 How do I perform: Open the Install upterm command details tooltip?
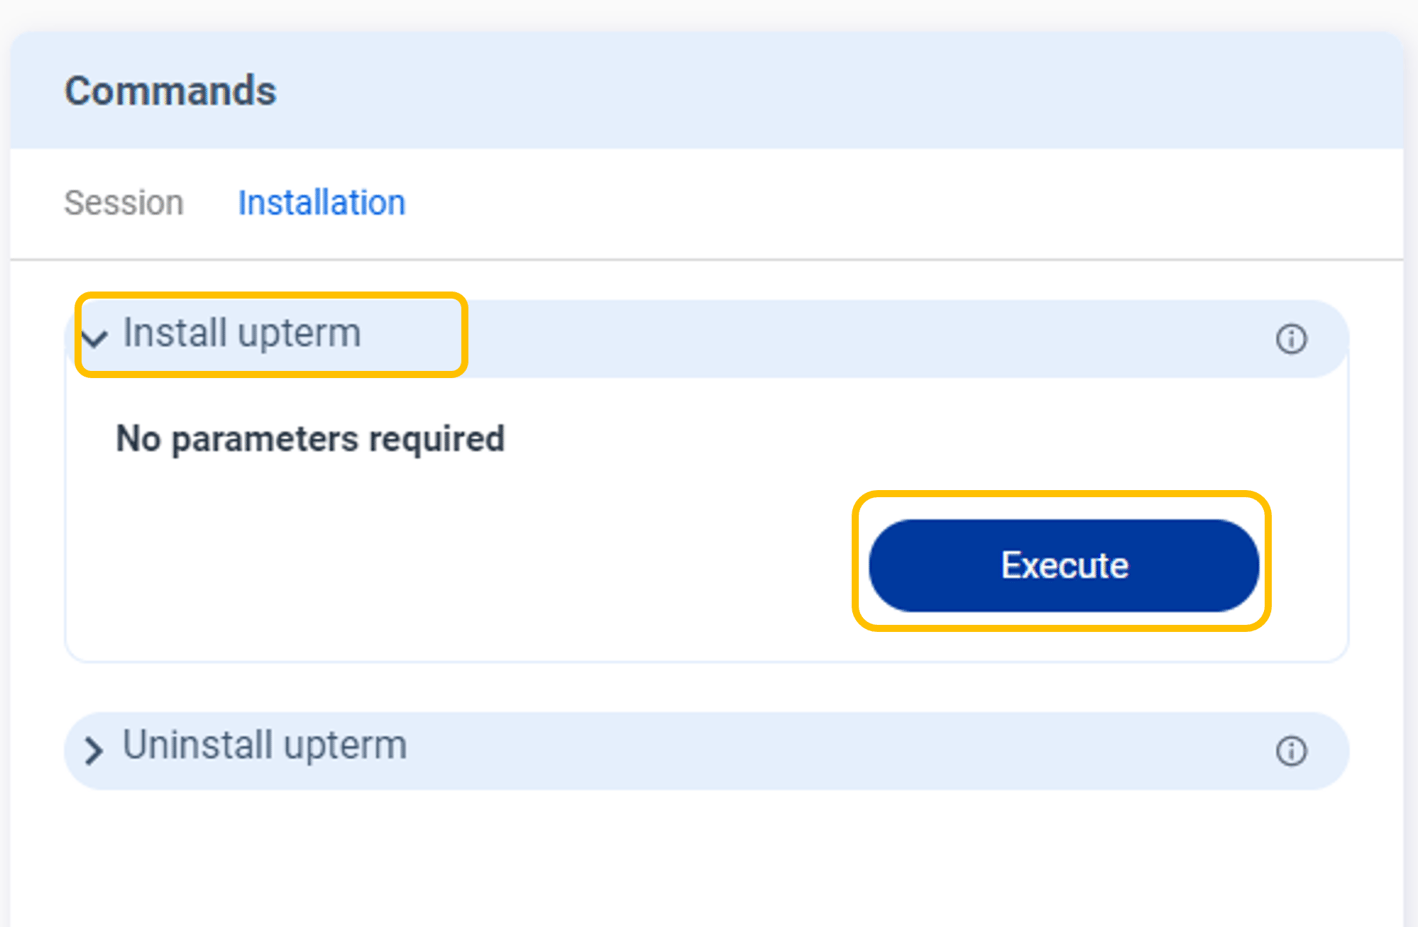[1291, 339]
